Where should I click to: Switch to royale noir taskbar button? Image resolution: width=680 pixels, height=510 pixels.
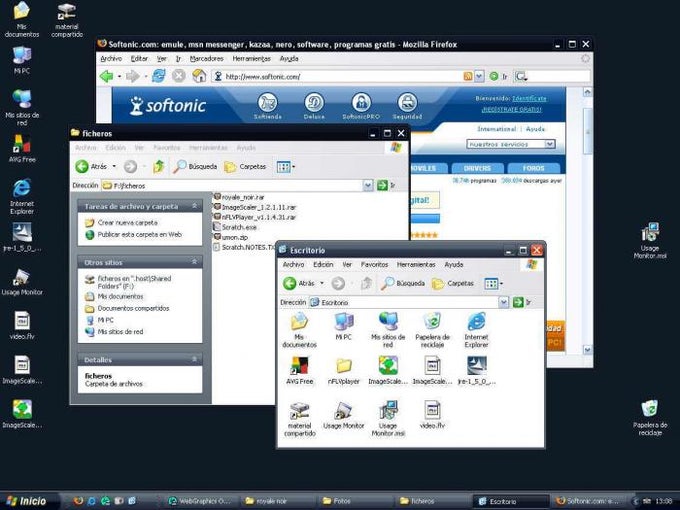[x=278, y=501]
